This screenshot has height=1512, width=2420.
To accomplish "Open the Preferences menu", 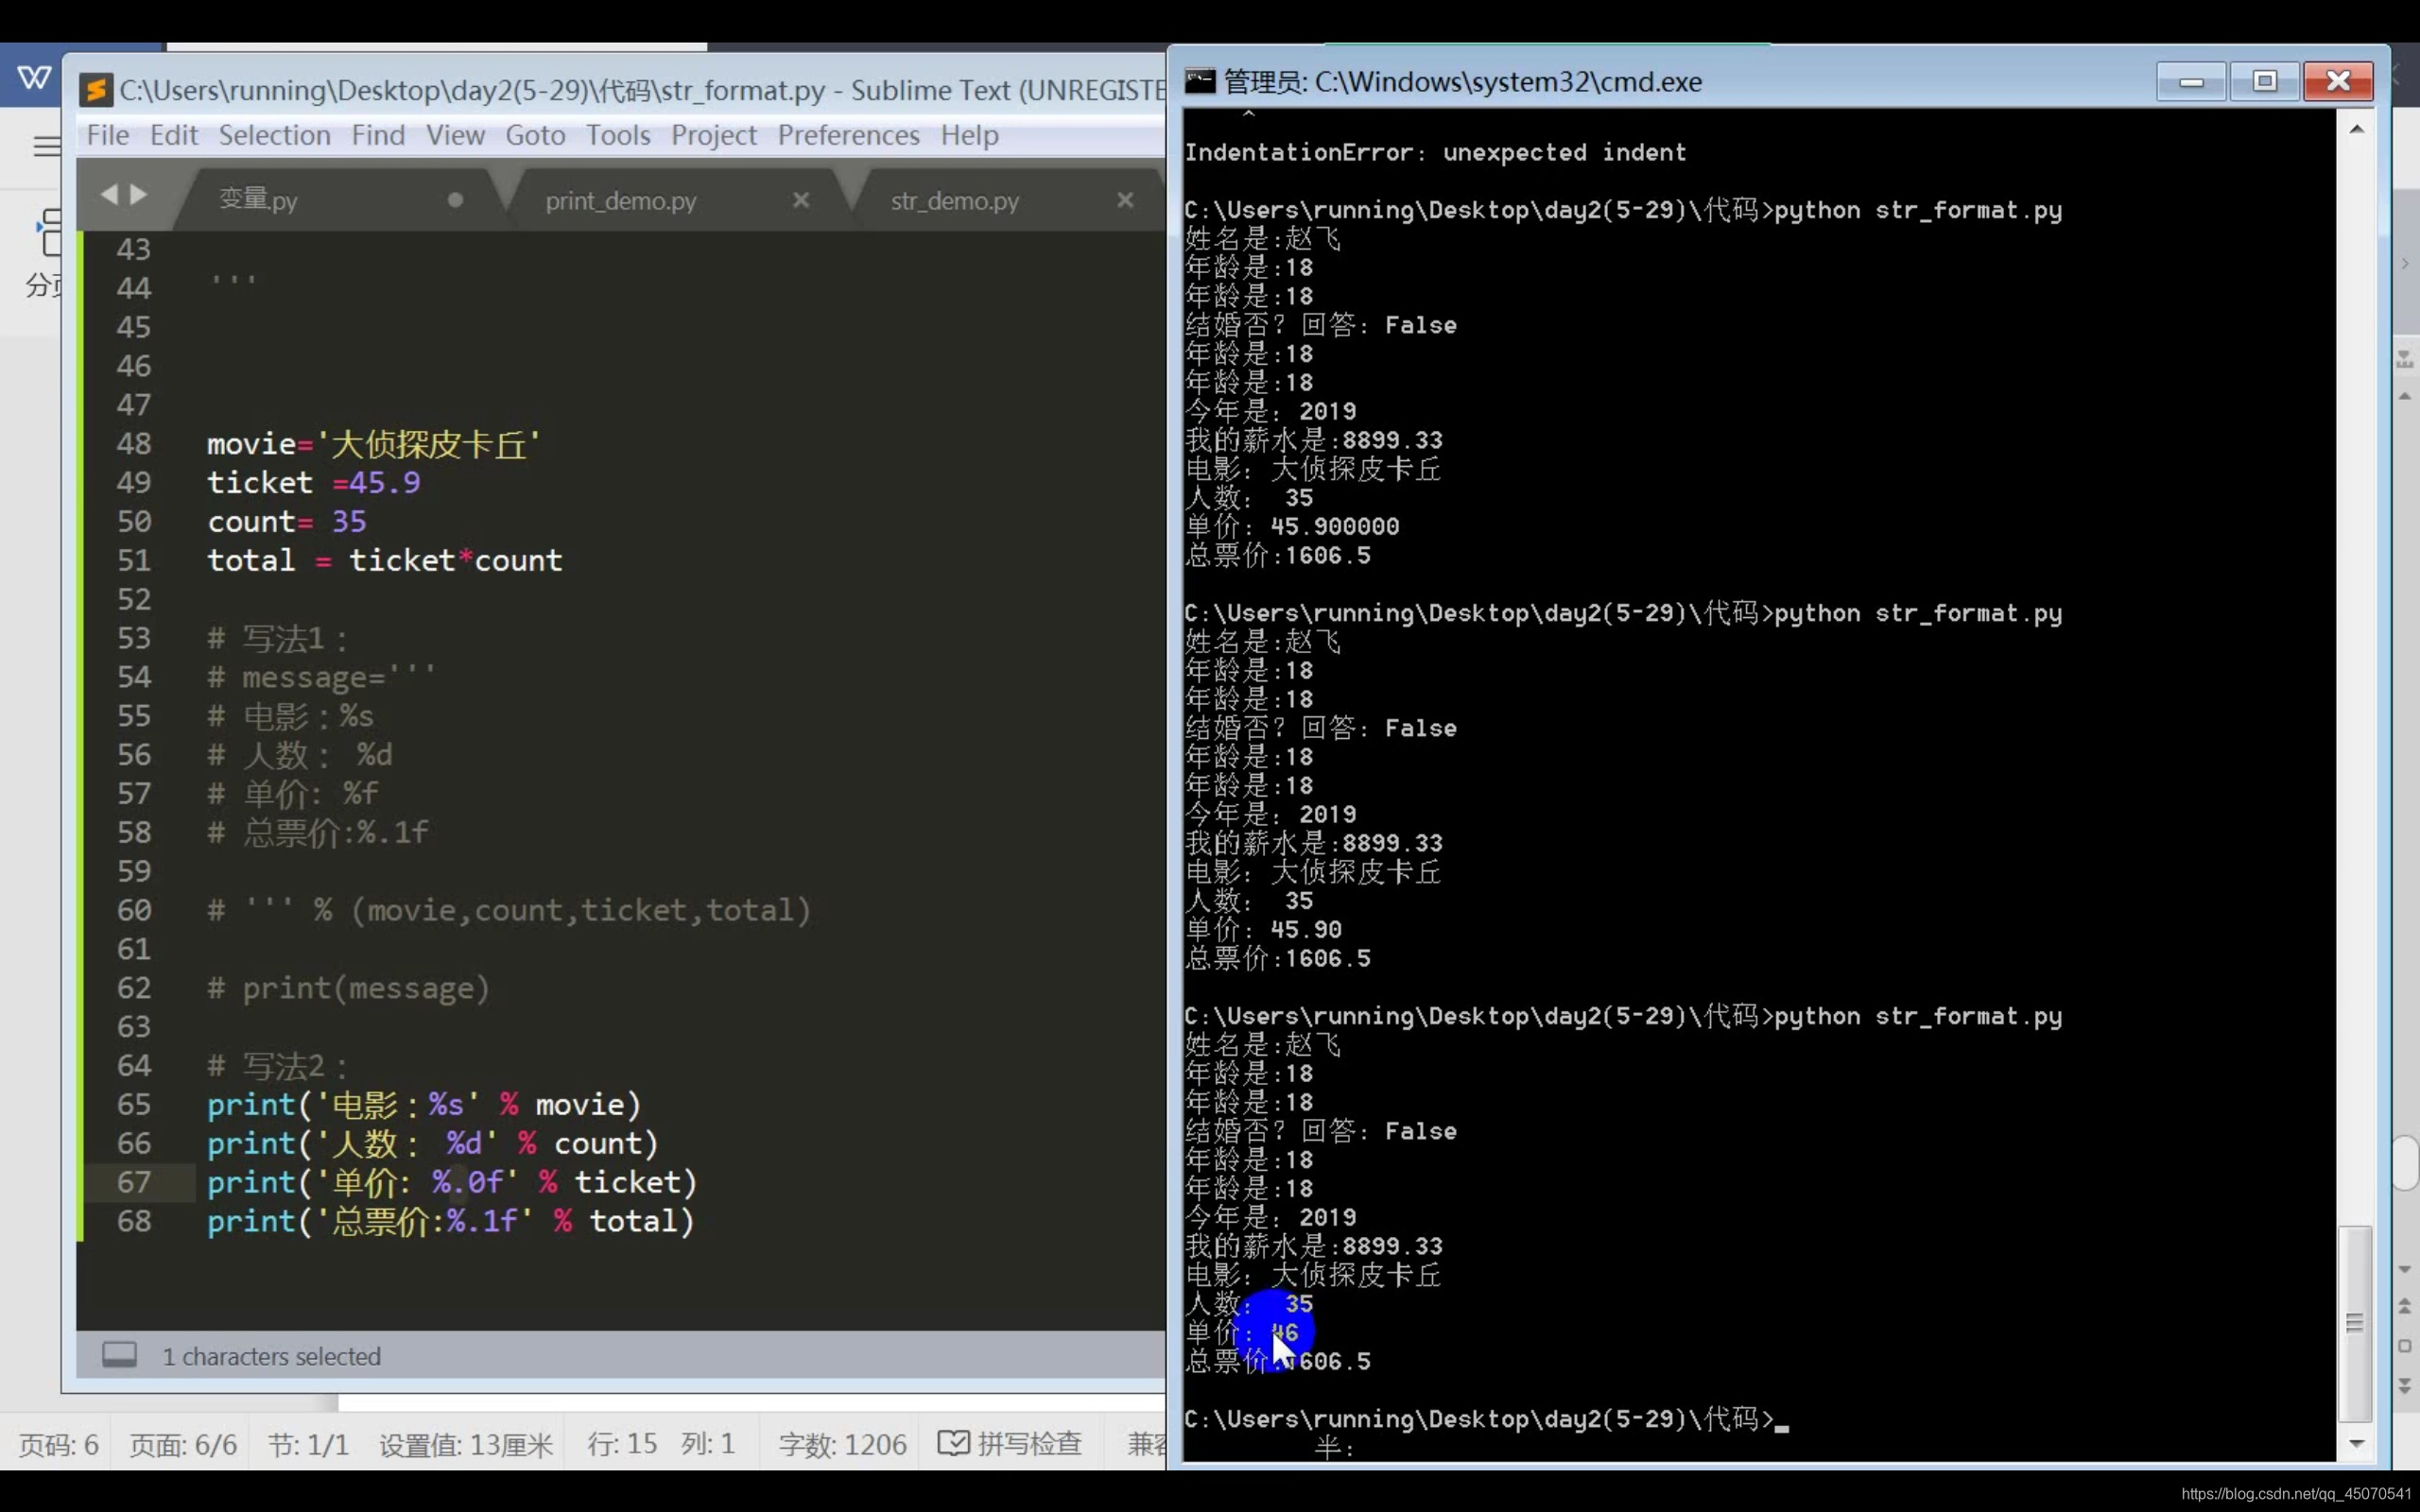I will click(848, 135).
